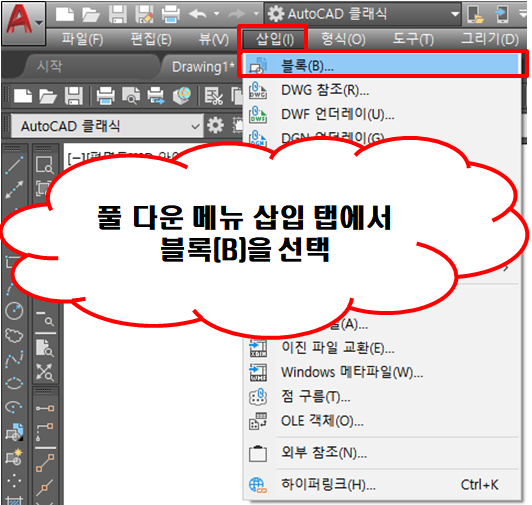
Task: Click Make Block icon in Draw toolbar
Action: point(14,456)
